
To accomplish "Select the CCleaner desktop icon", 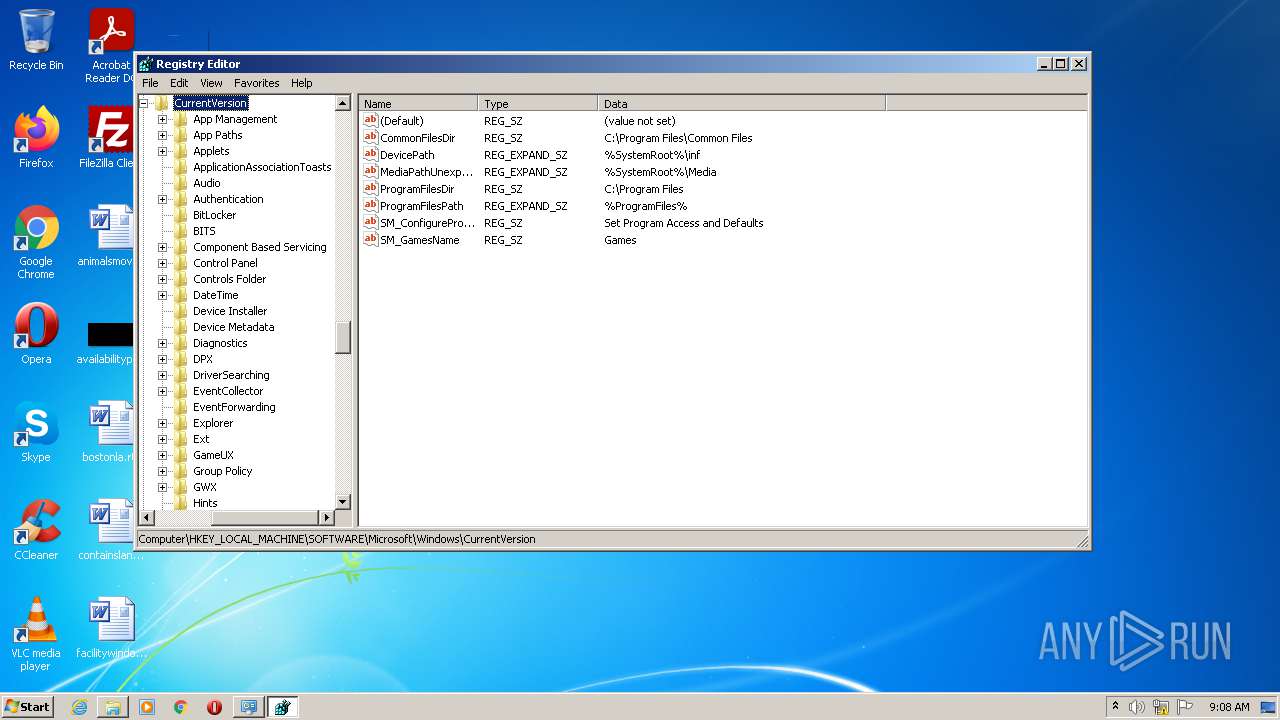I will (x=36, y=530).
